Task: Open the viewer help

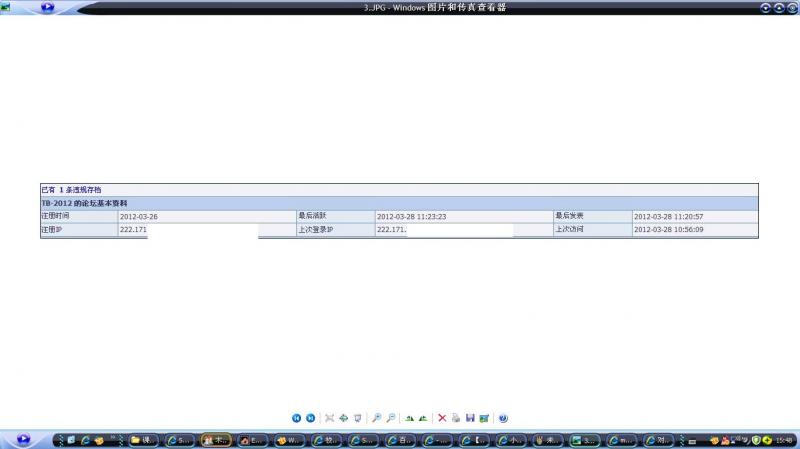Action: [x=503, y=418]
